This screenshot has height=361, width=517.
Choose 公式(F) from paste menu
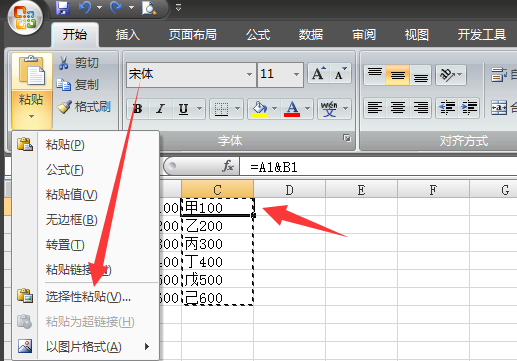85,170
